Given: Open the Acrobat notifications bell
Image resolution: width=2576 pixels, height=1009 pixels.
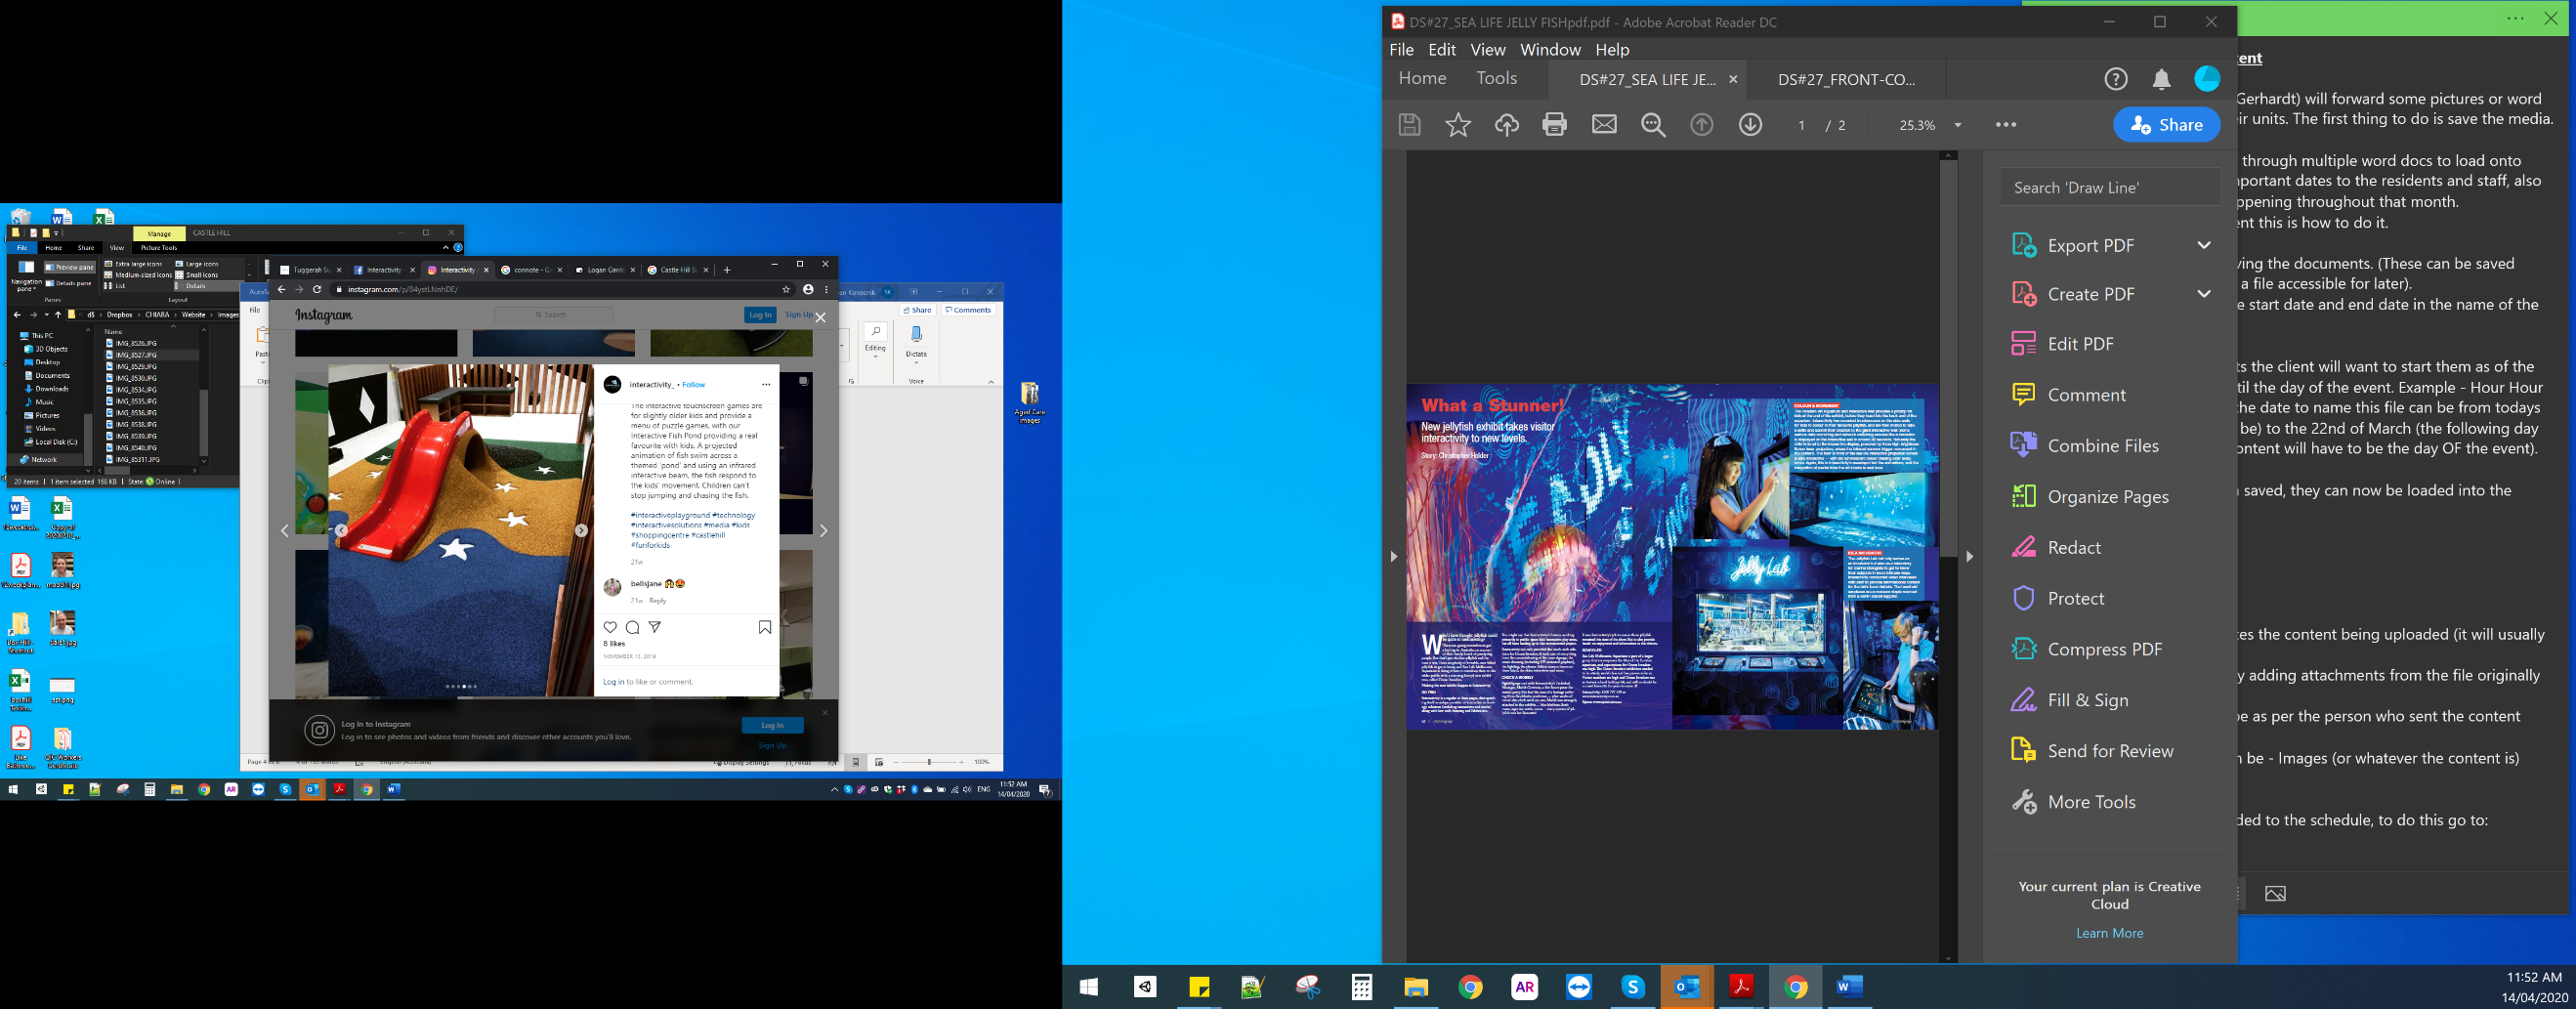Looking at the screenshot, I should coord(2161,79).
